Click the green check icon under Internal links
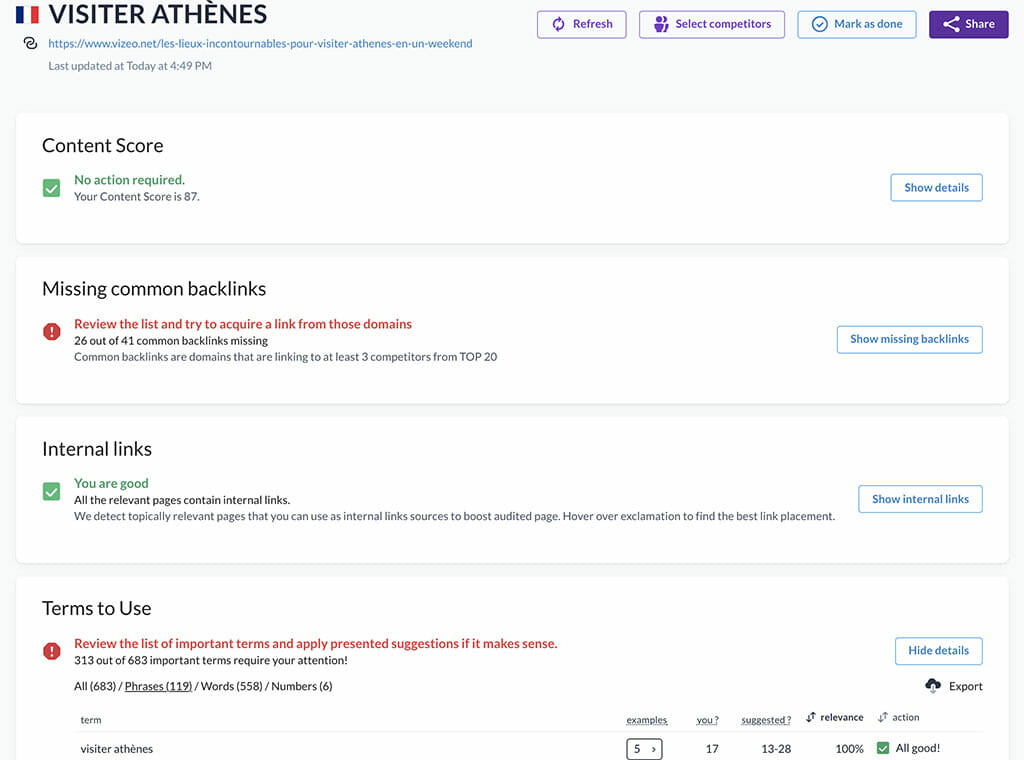The image size is (1024, 760). [51, 491]
